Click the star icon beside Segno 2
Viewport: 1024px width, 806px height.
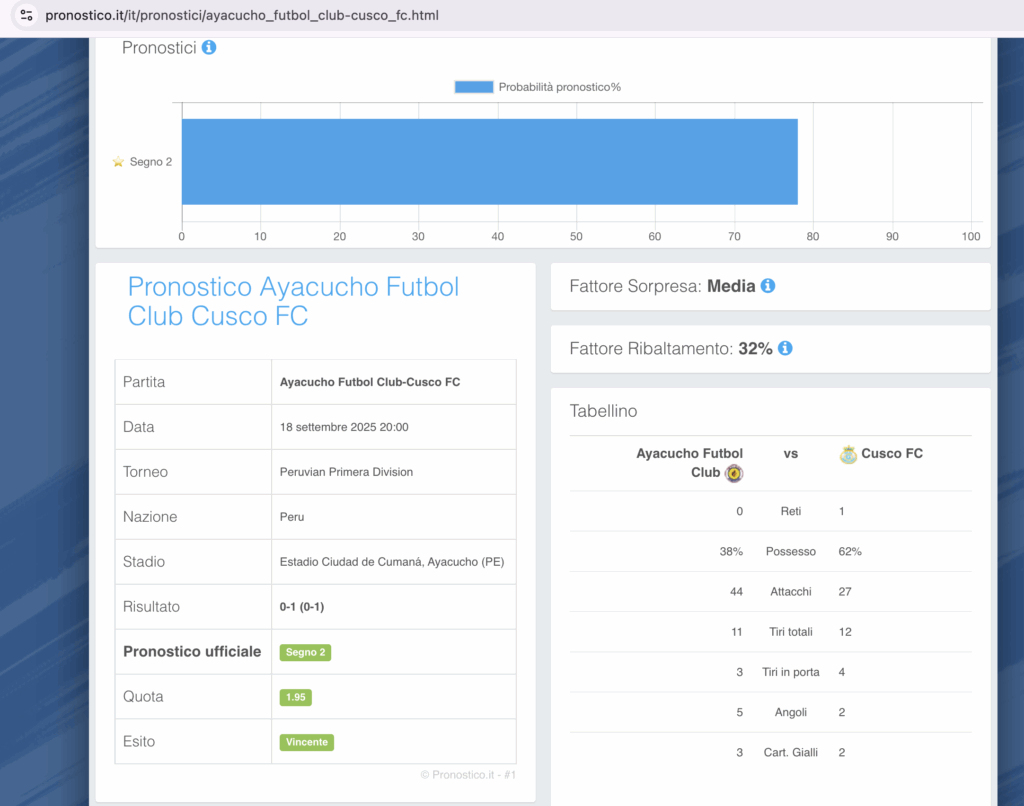(x=118, y=161)
